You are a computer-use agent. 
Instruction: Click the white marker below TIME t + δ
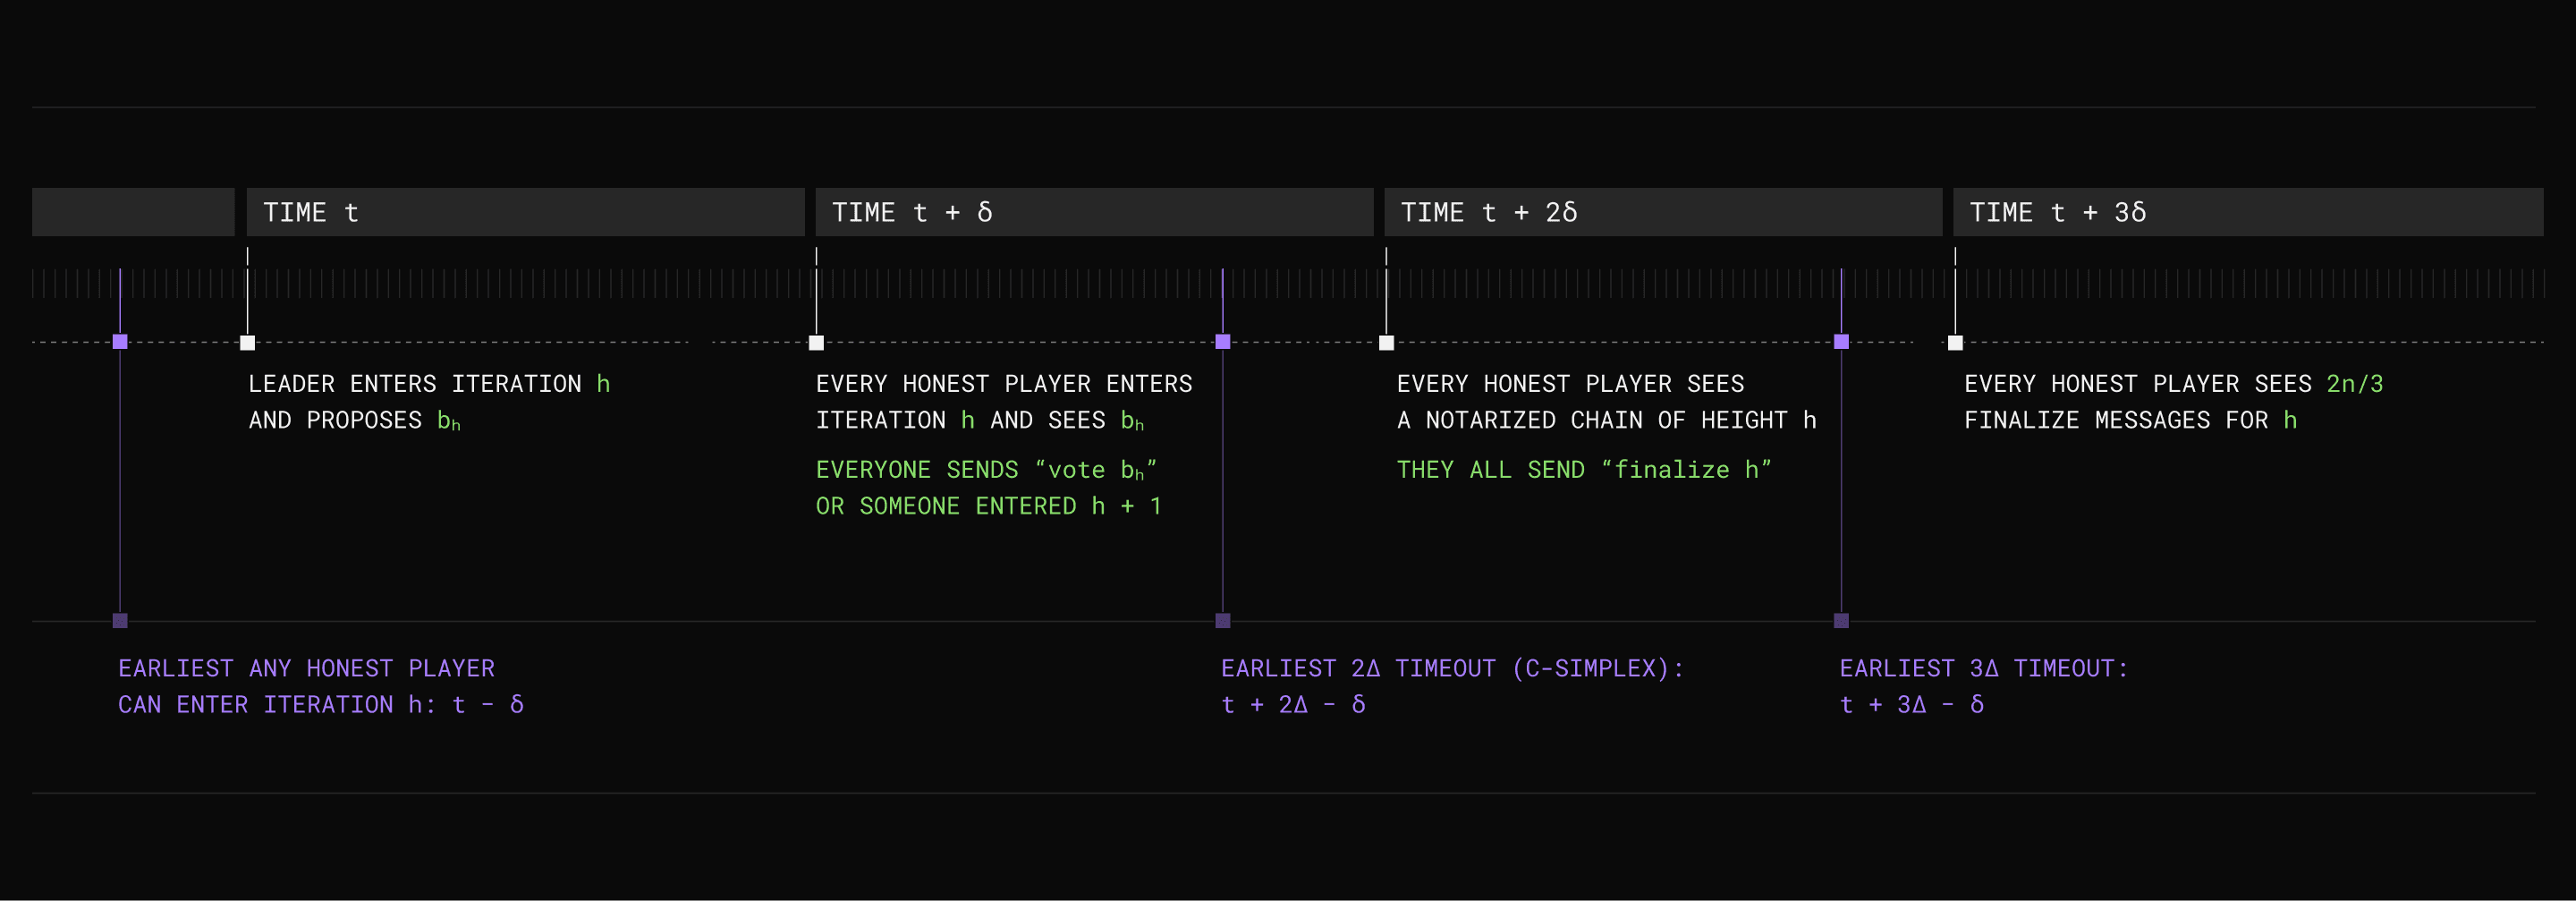point(816,343)
